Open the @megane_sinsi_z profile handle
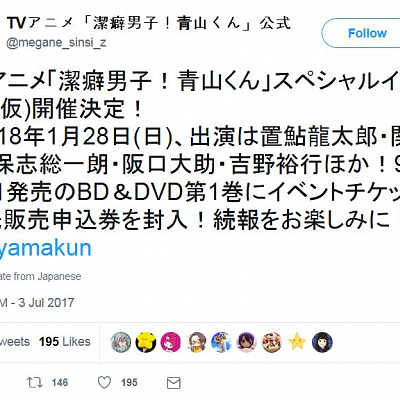This screenshot has height=400, width=400. tap(56, 43)
